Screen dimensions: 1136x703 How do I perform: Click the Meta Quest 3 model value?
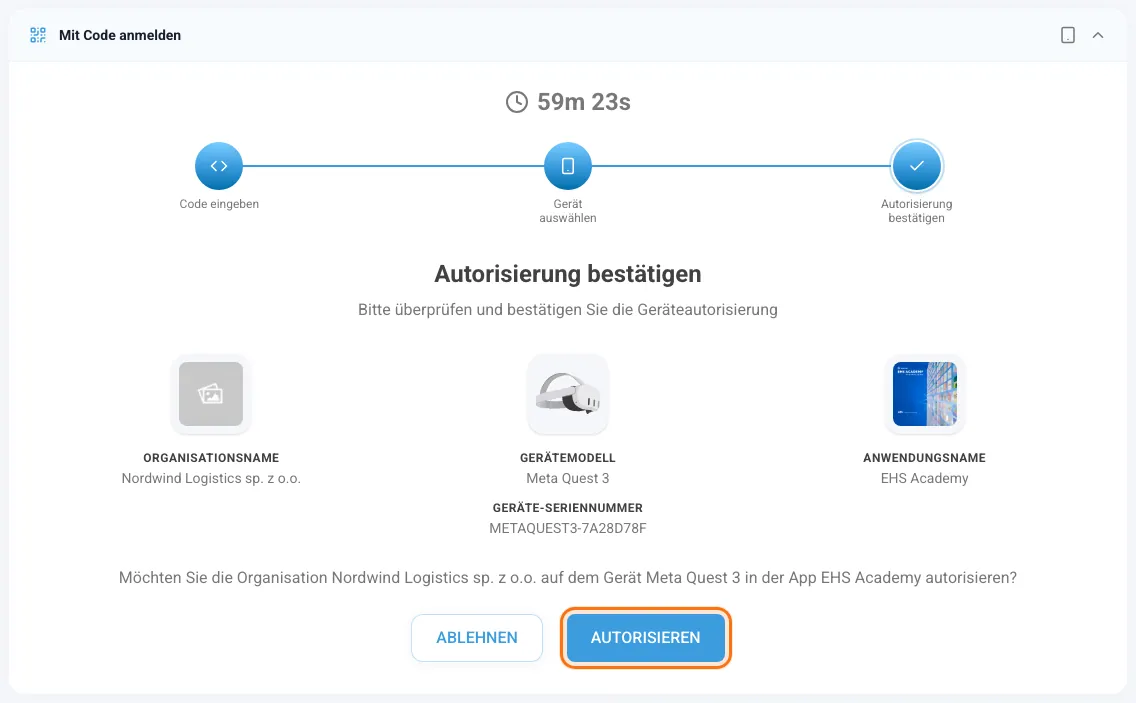click(x=568, y=478)
